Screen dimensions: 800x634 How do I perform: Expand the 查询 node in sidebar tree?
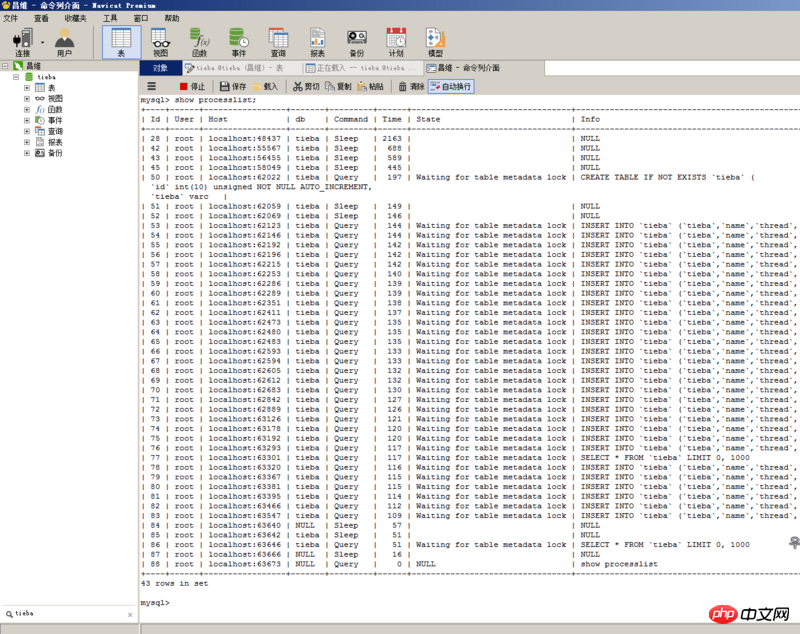(27, 131)
